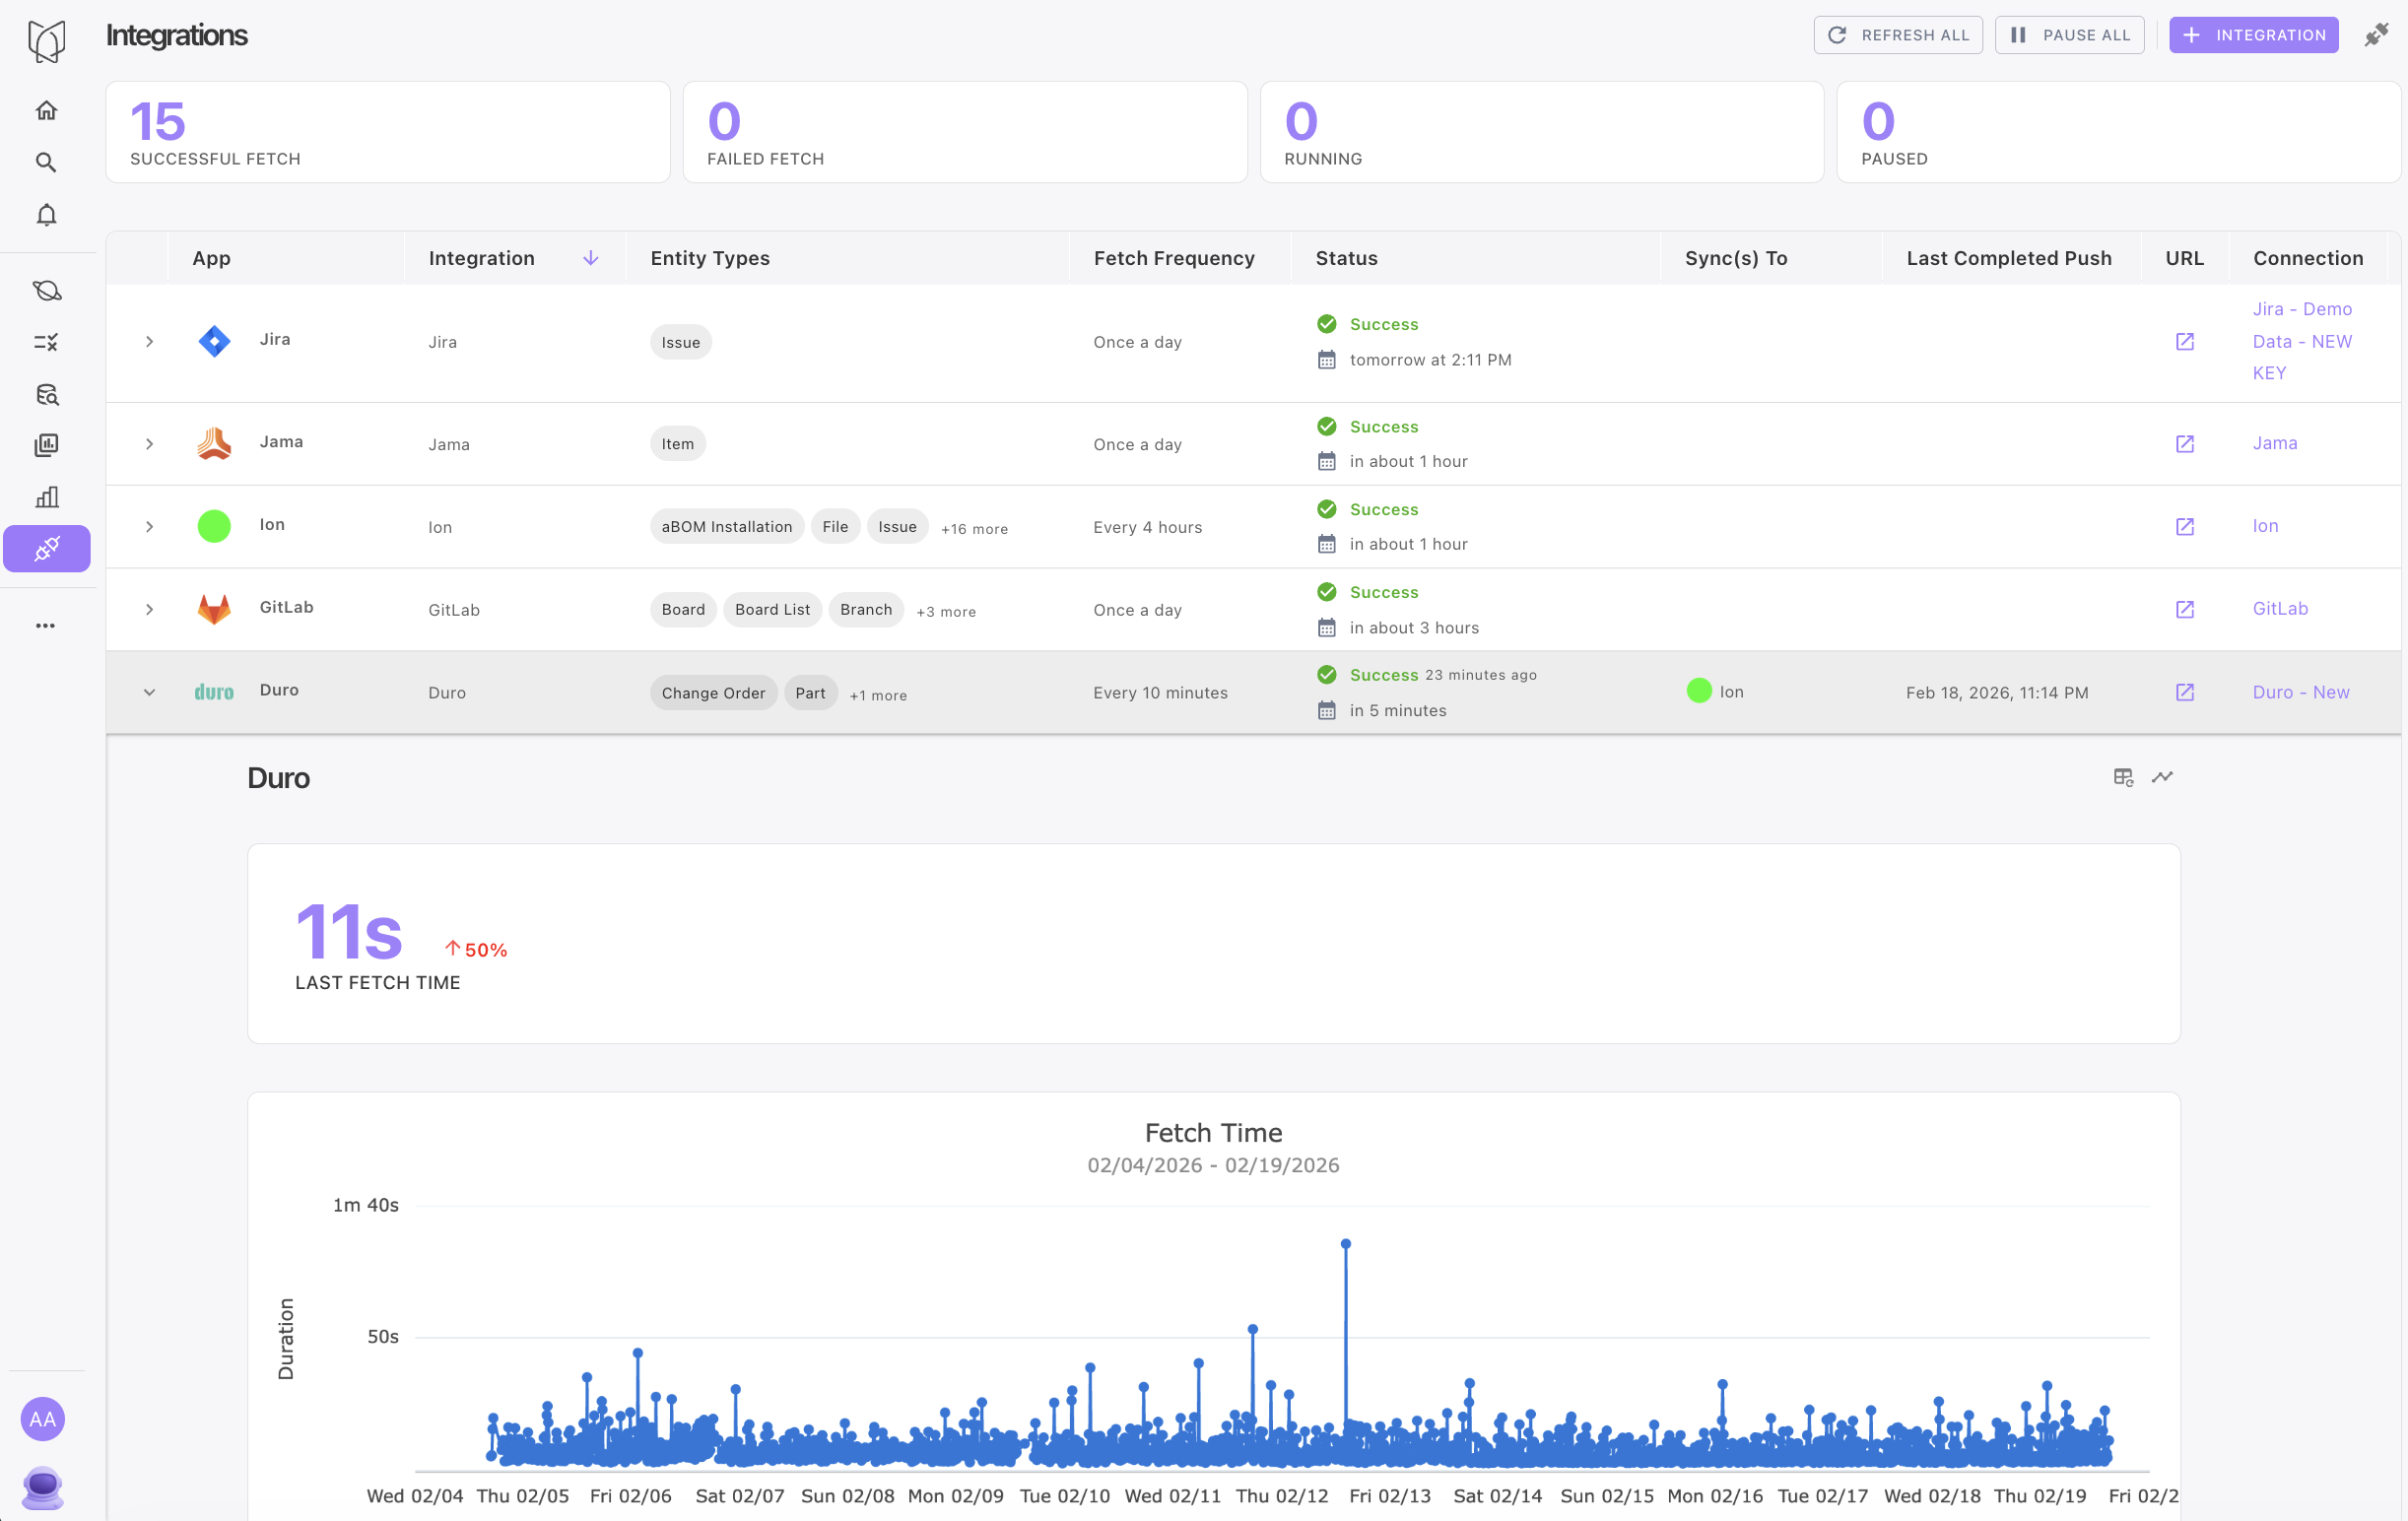Click the highest peak point in Fetch Time chart
The height and width of the screenshot is (1521, 2408).
(1346, 1244)
